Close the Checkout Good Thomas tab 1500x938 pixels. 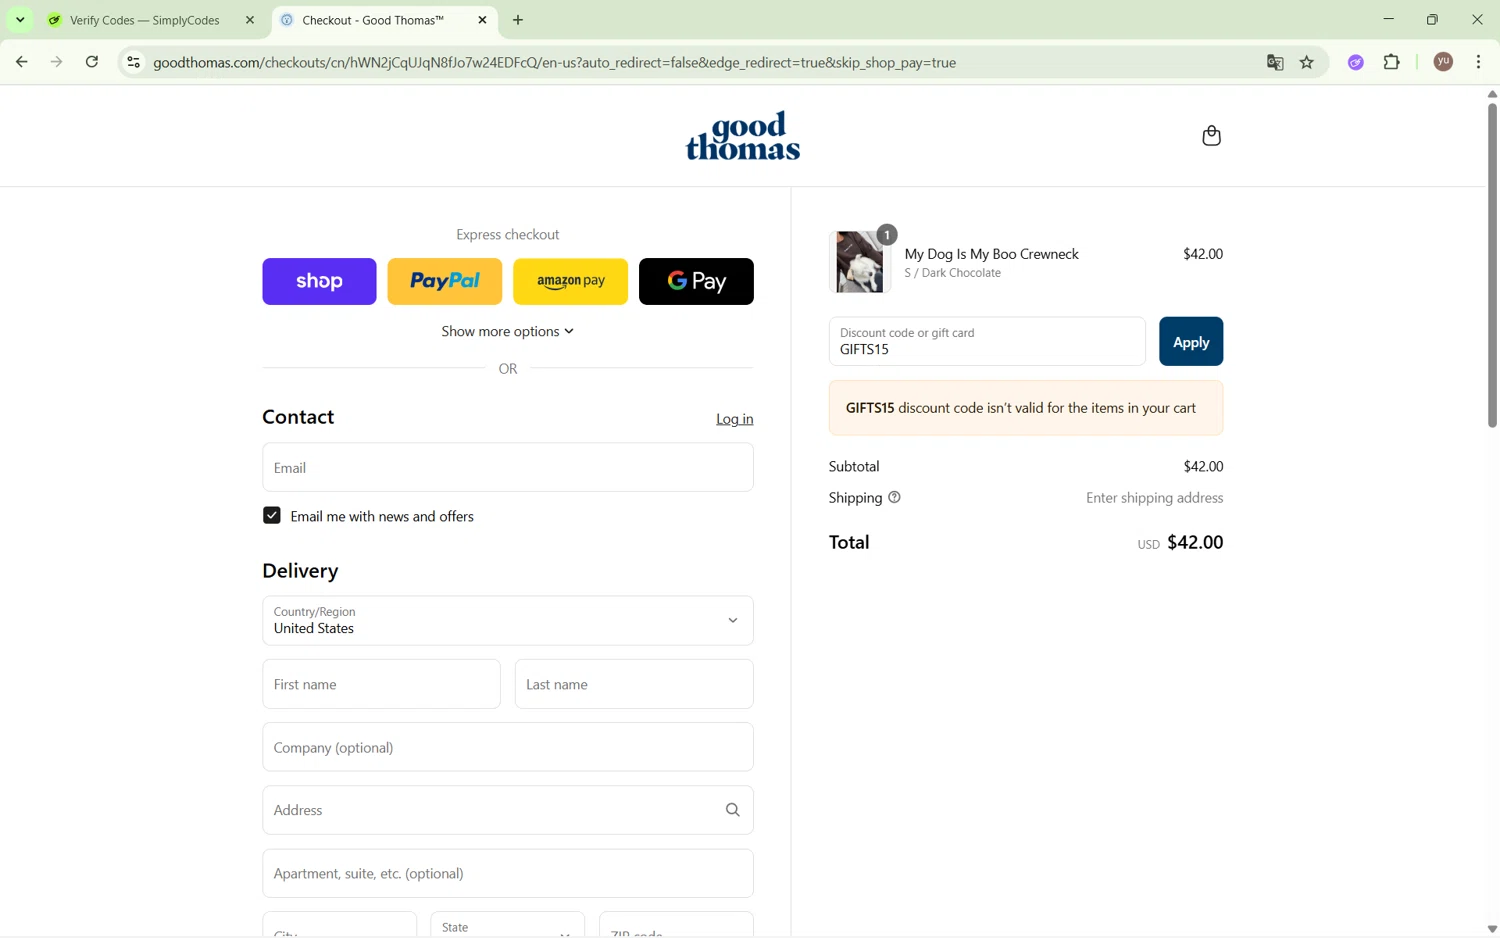click(x=482, y=20)
